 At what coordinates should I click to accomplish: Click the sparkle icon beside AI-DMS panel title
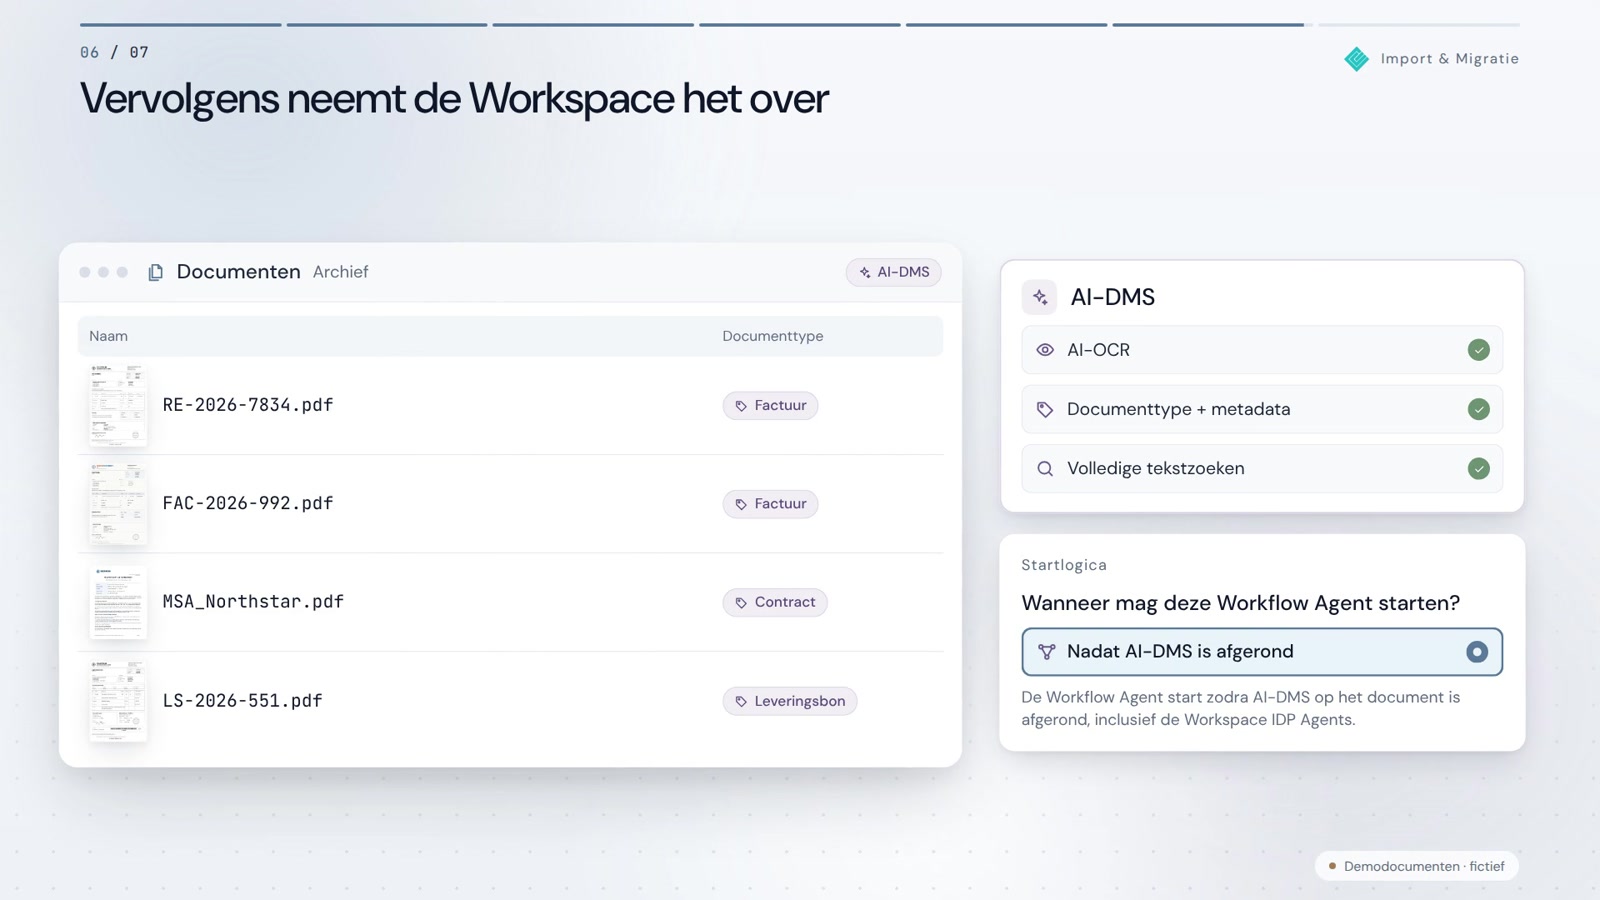pyautogui.click(x=1040, y=297)
